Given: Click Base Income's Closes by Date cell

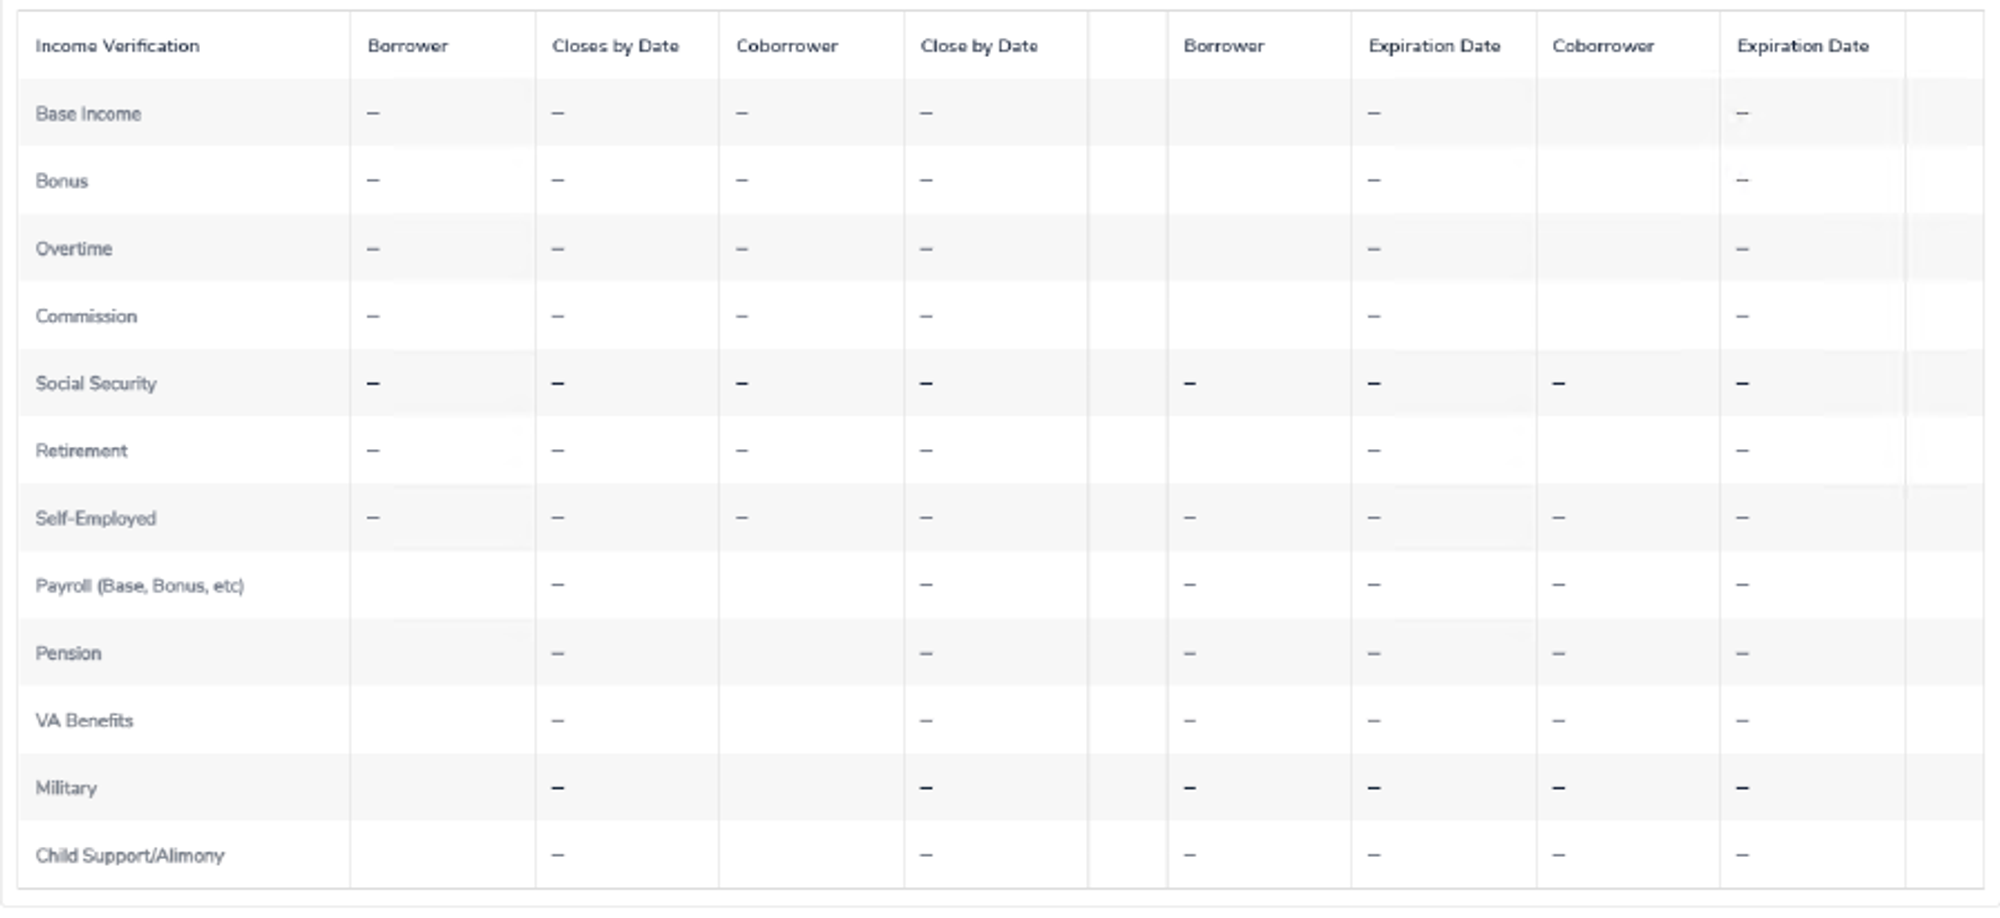Looking at the screenshot, I should pyautogui.click(x=627, y=113).
